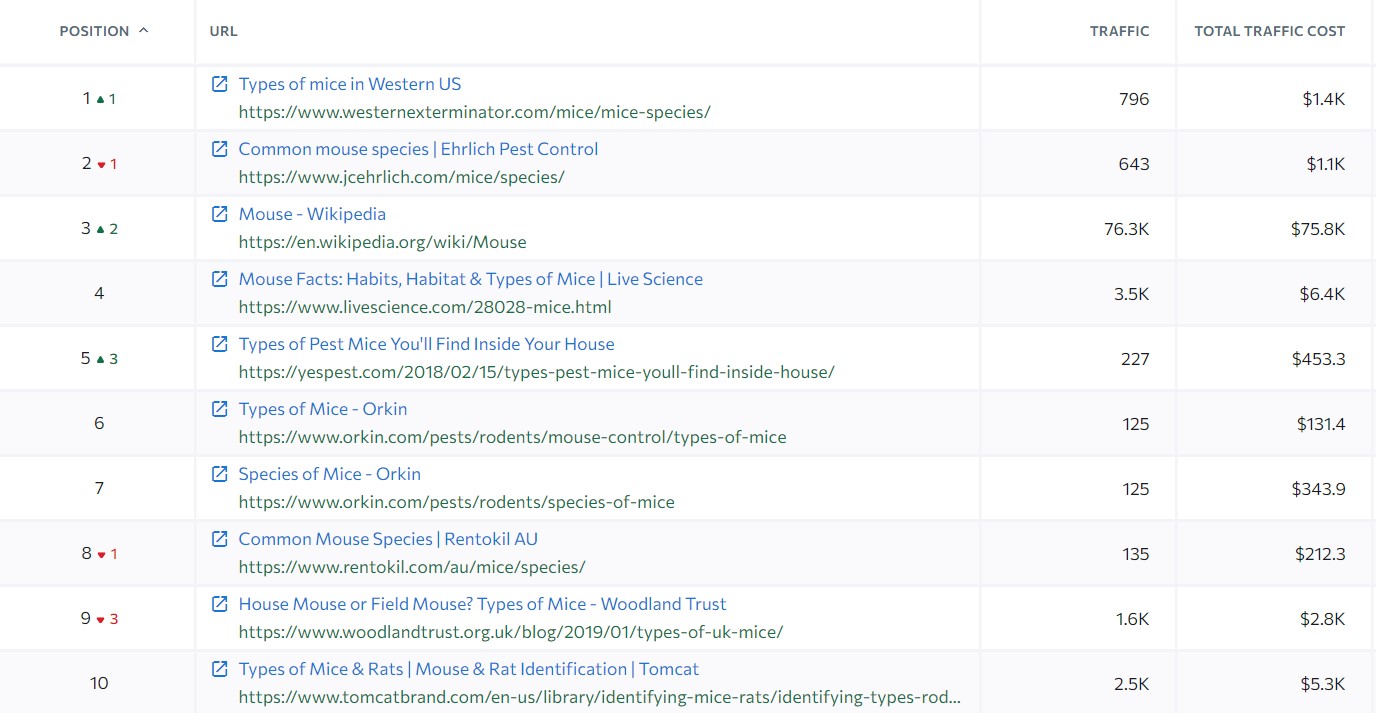The image size is (1376, 713).
Task: Click the orkin.com types-of-mice URL
Action: tap(513, 437)
